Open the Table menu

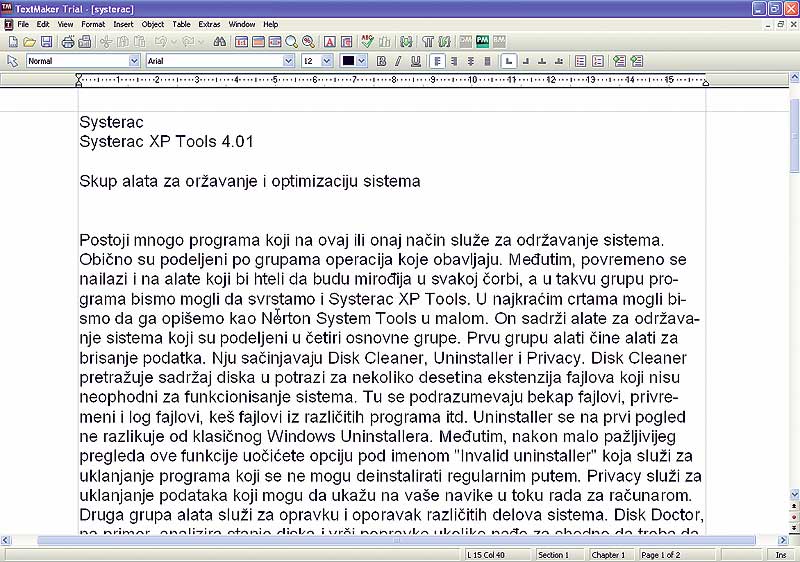(x=181, y=24)
